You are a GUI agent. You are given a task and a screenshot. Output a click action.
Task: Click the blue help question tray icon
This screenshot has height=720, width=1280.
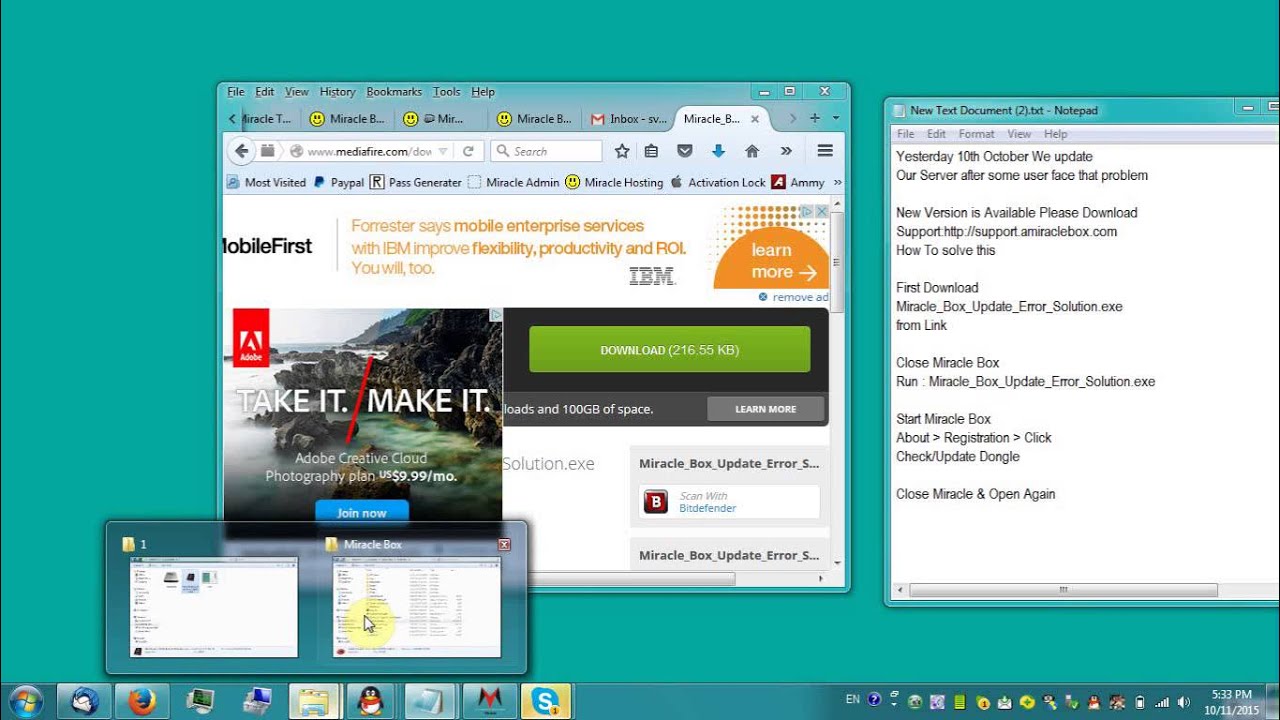tap(875, 701)
